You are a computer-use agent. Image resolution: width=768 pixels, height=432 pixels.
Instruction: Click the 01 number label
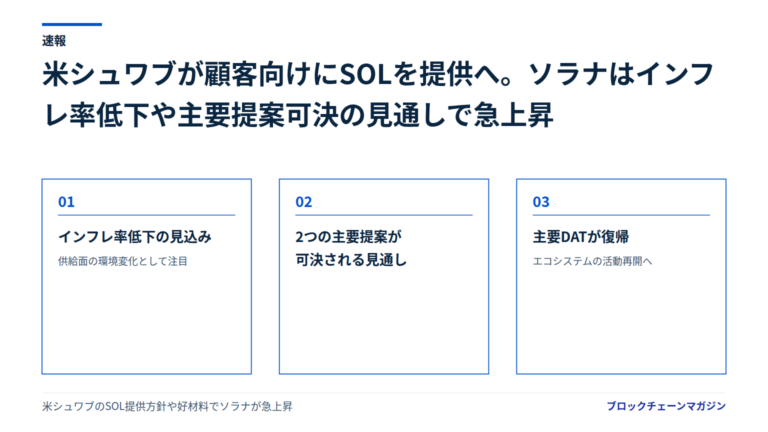66,202
